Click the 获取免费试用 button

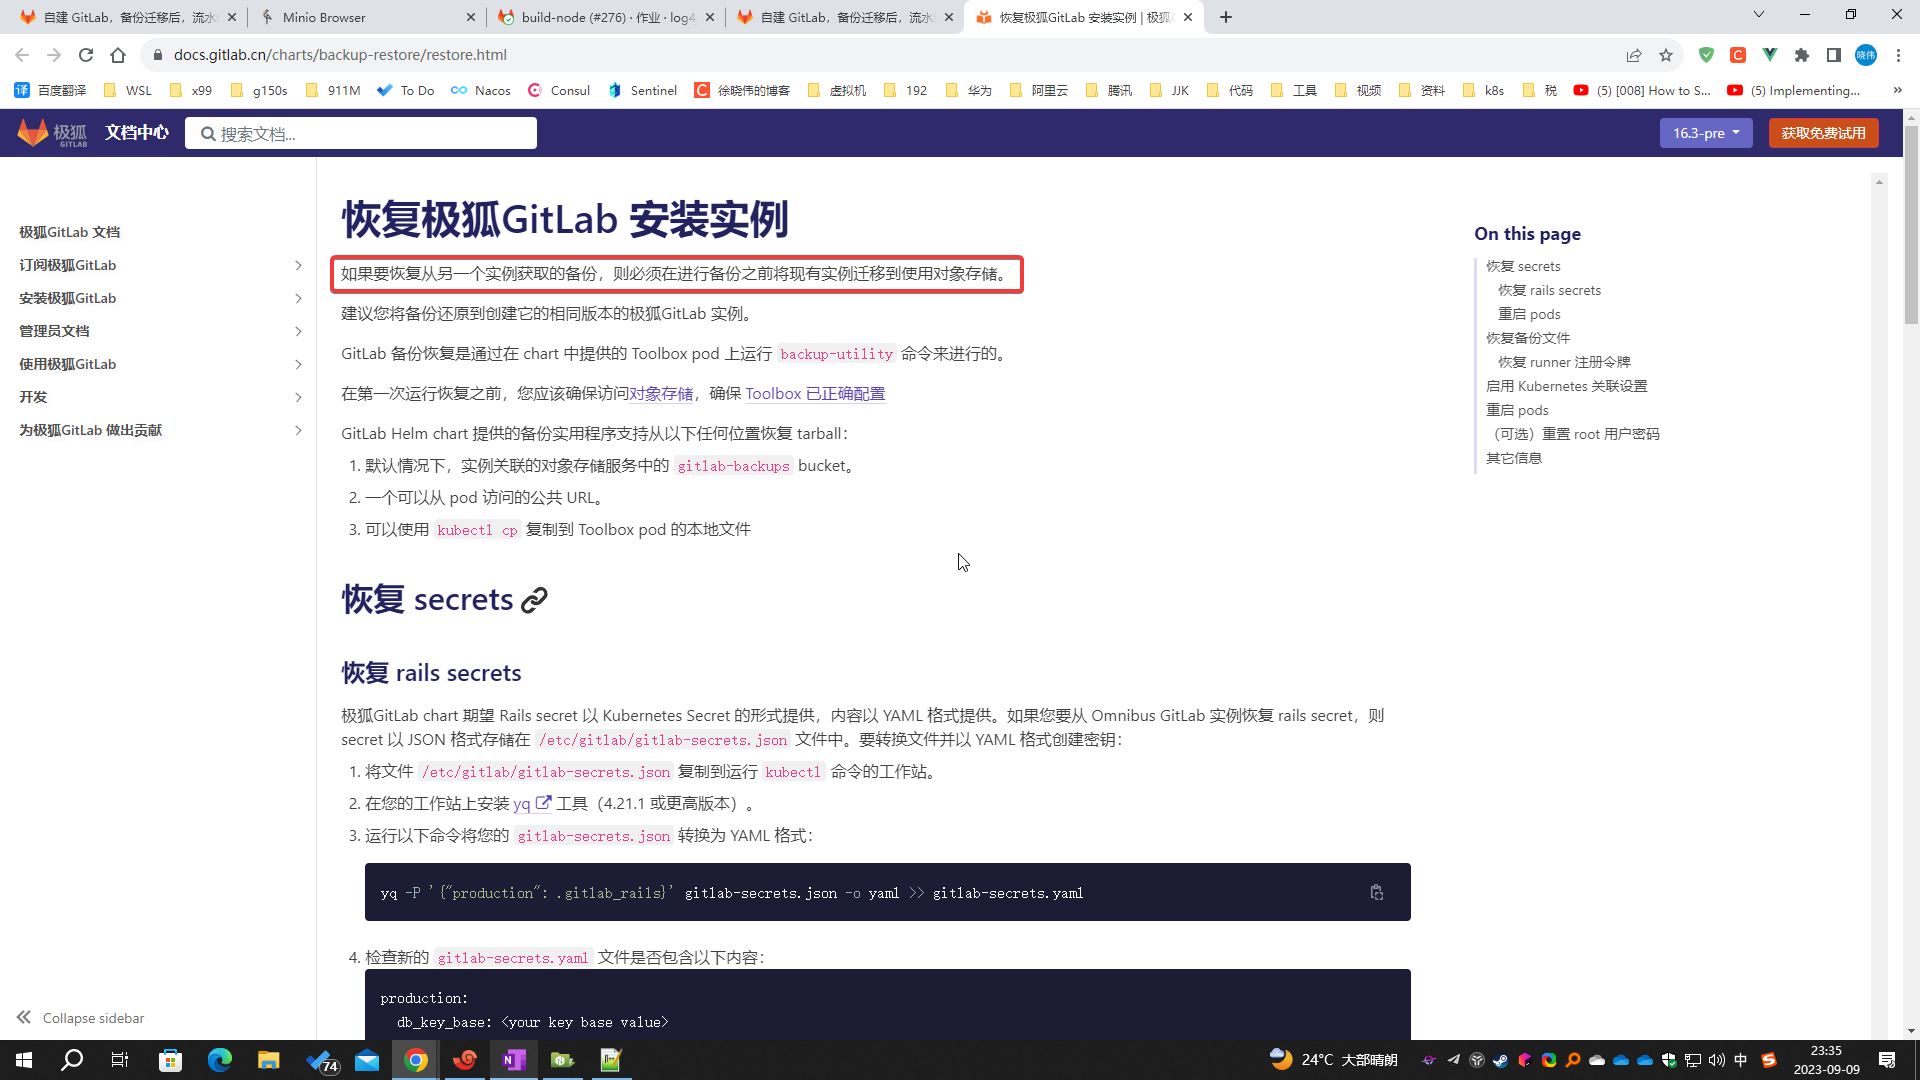pyautogui.click(x=1823, y=133)
